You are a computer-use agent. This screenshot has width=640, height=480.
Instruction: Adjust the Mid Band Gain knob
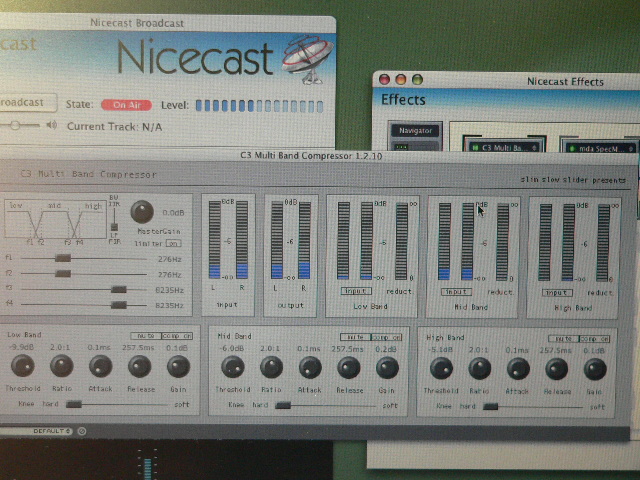pos(387,368)
